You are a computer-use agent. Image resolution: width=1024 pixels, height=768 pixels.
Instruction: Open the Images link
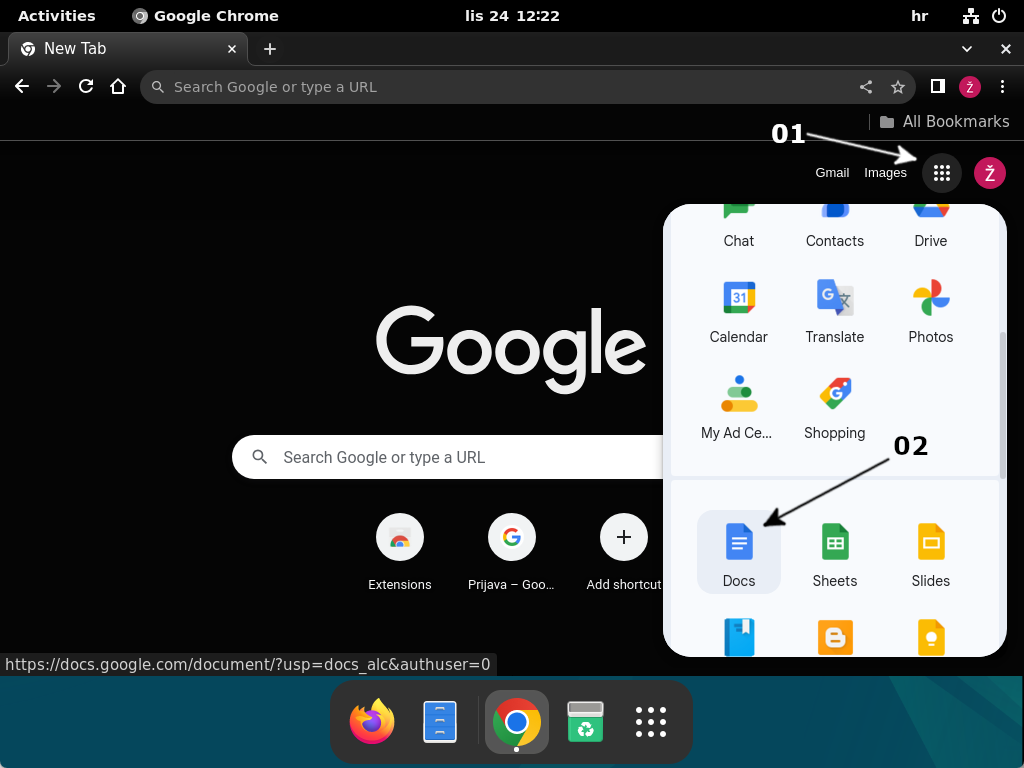click(x=885, y=173)
